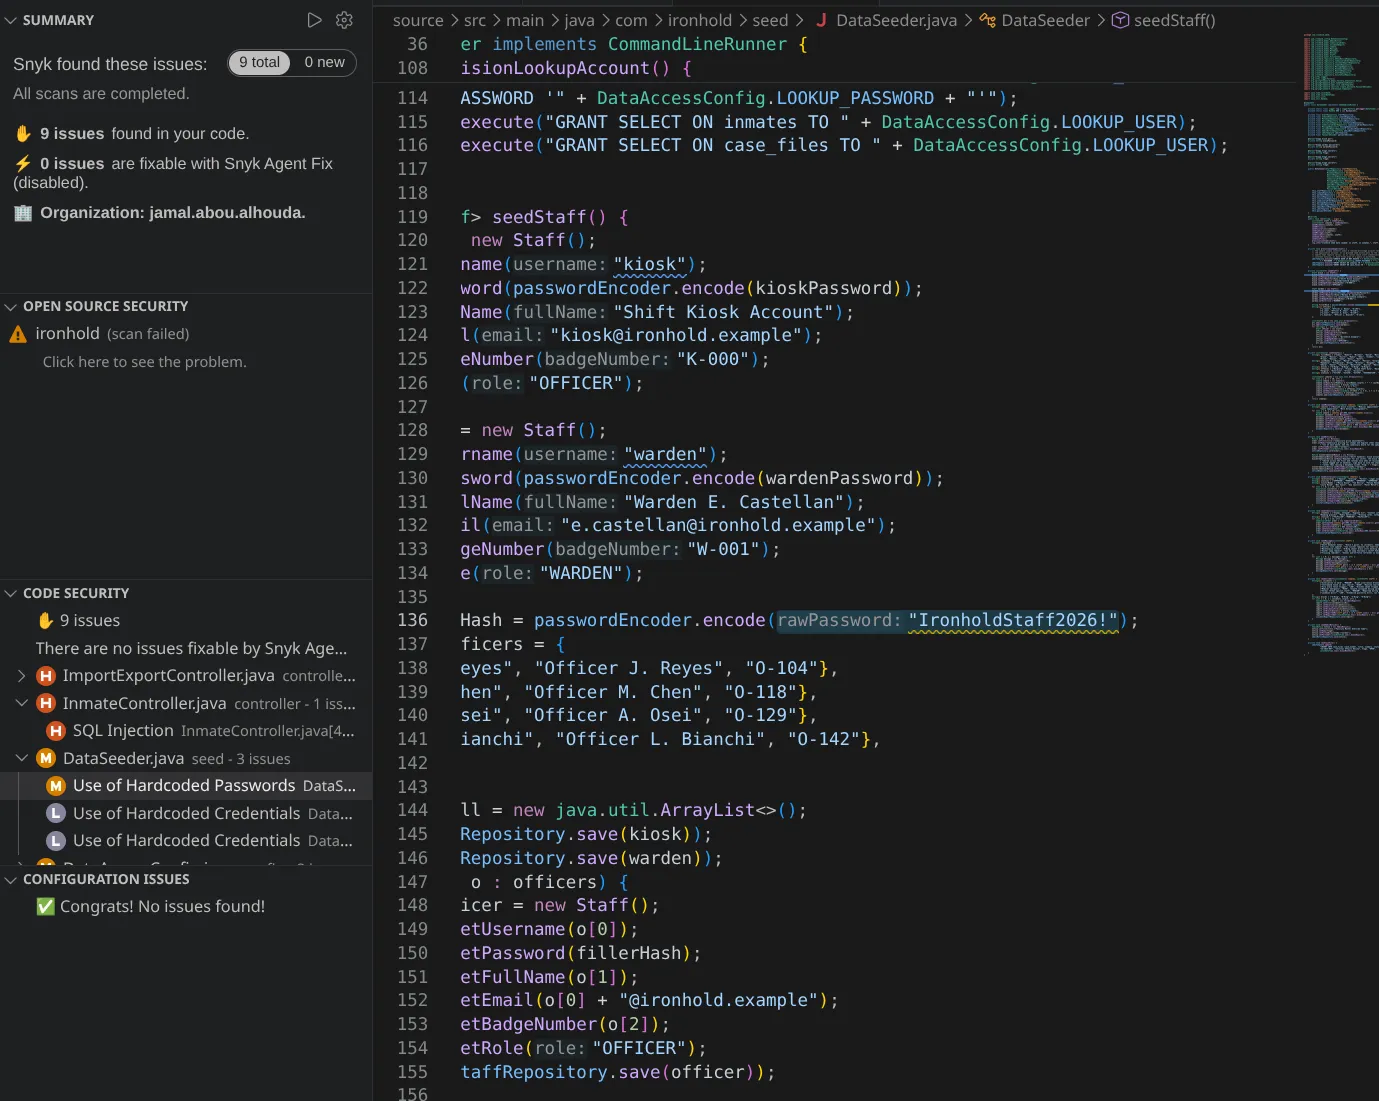Image resolution: width=1379 pixels, height=1101 pixels.
Task: Open 'src' breadcrumb segment
Action: tap(475, 20)
